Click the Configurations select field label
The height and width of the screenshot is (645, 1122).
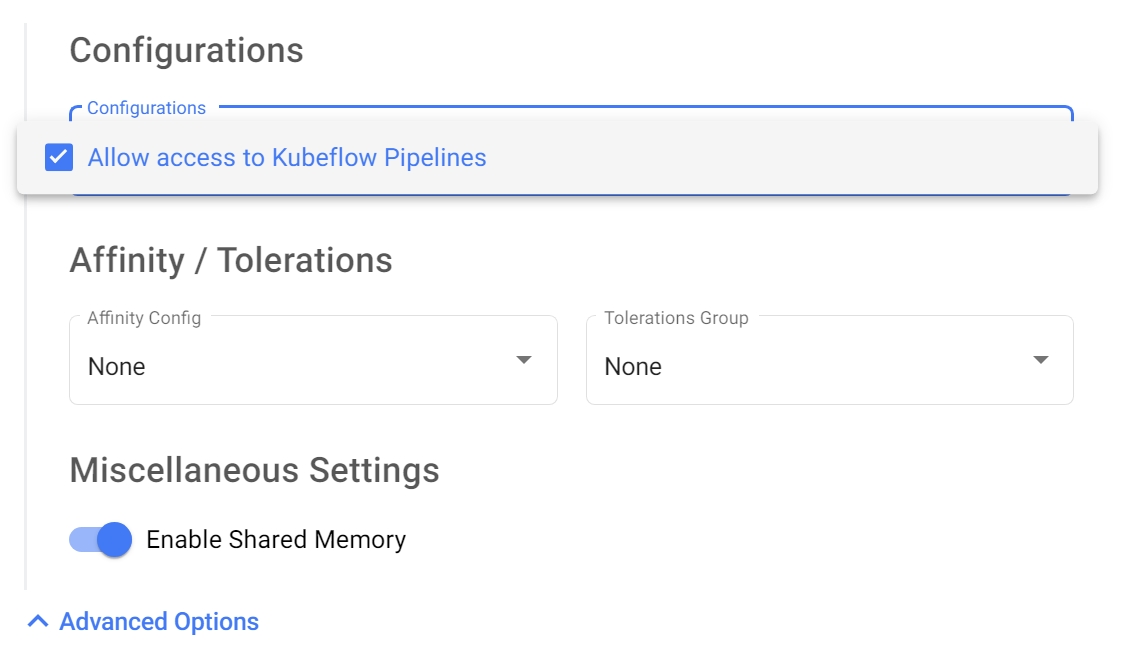tap(146, 108)
